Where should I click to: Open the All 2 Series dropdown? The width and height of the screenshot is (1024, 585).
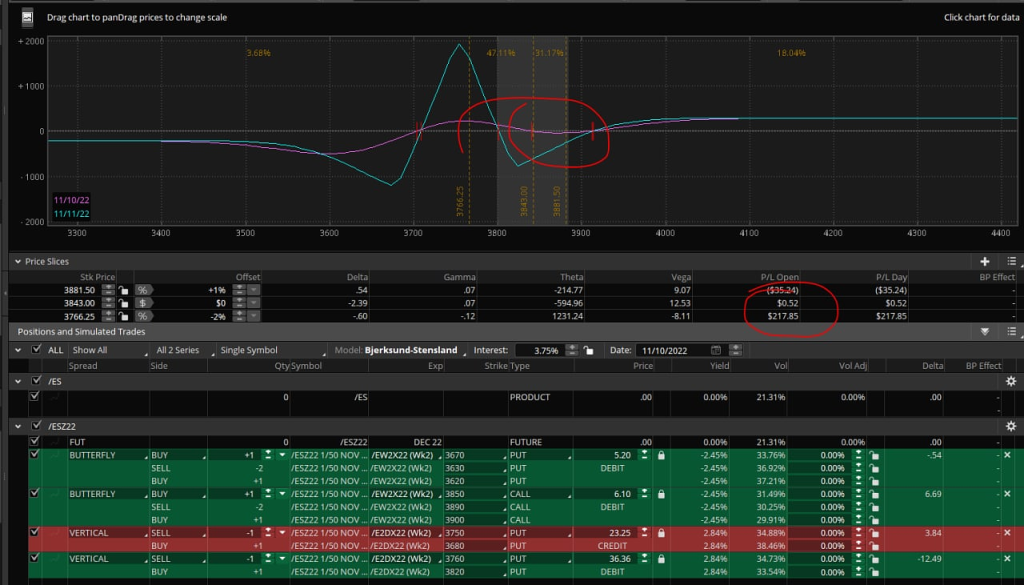coord(180,350)
